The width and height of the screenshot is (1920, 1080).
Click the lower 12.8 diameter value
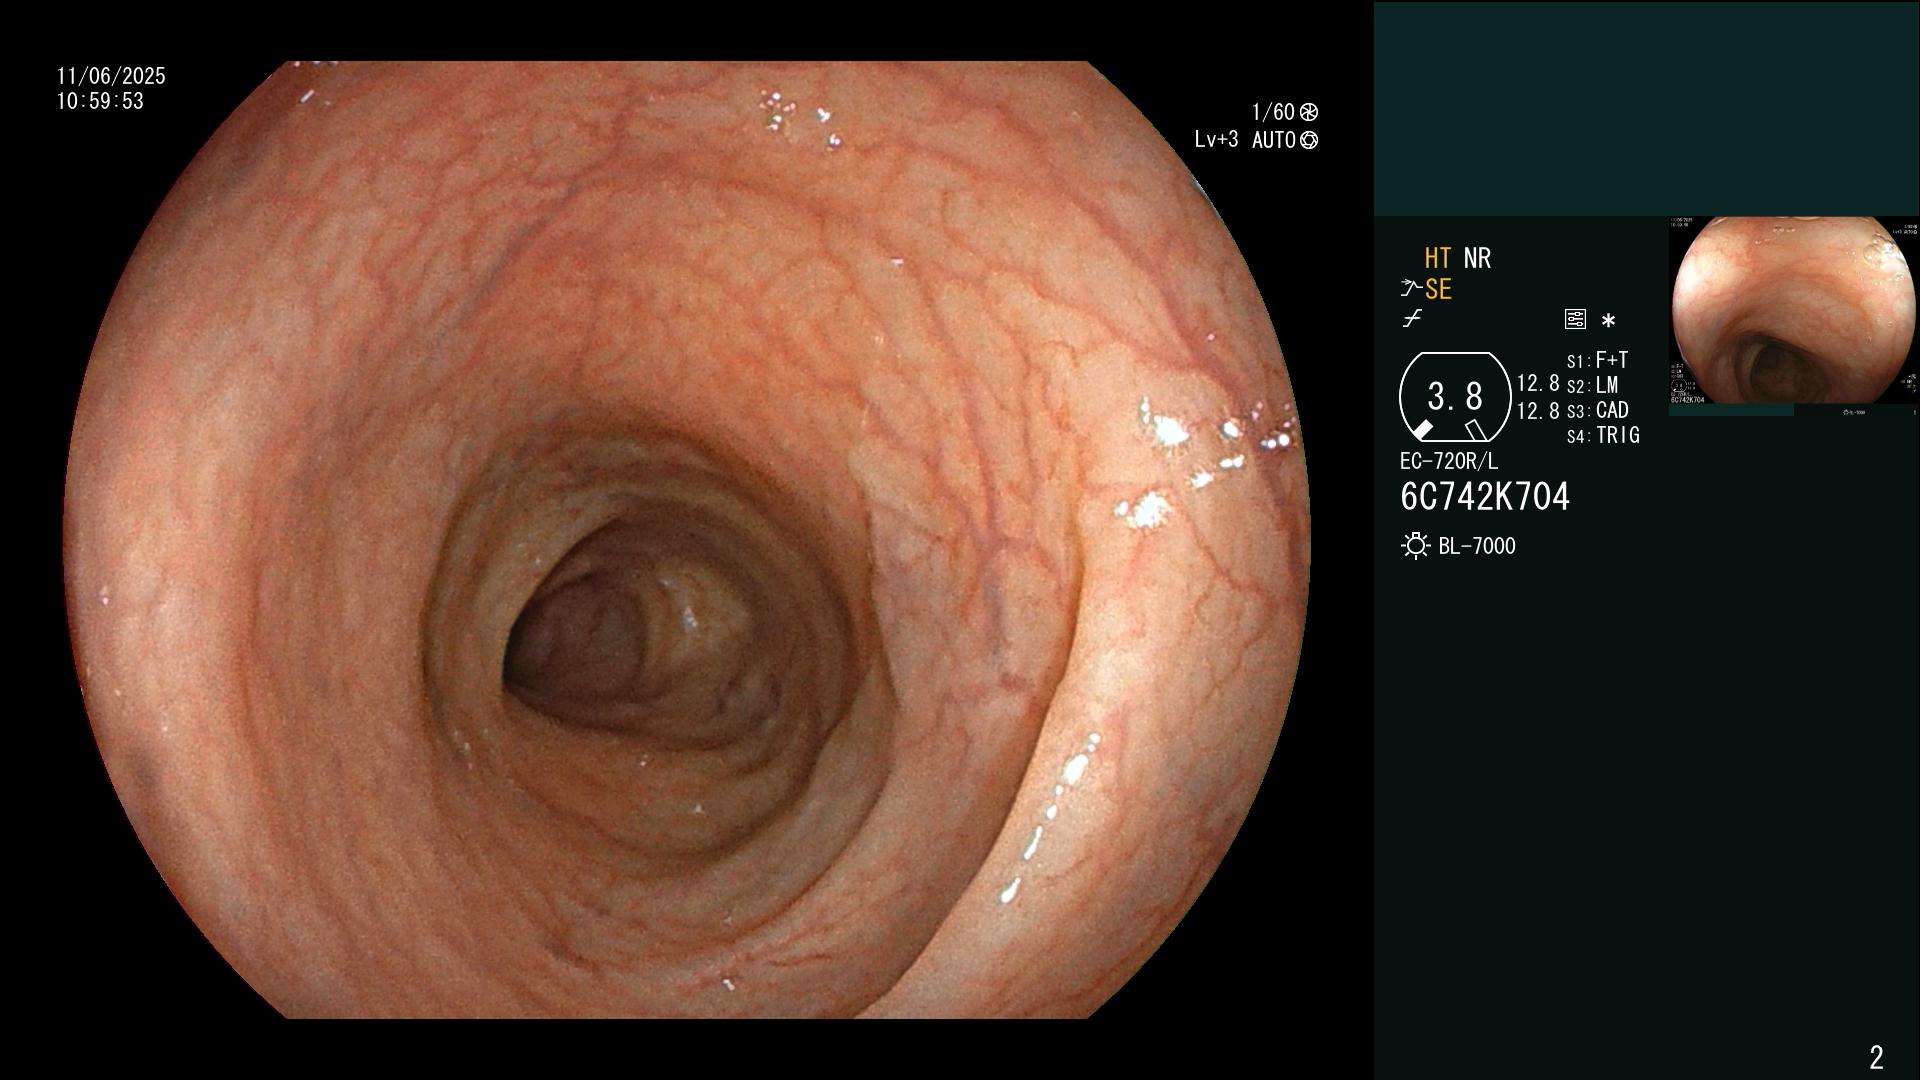click(1538, 410)
